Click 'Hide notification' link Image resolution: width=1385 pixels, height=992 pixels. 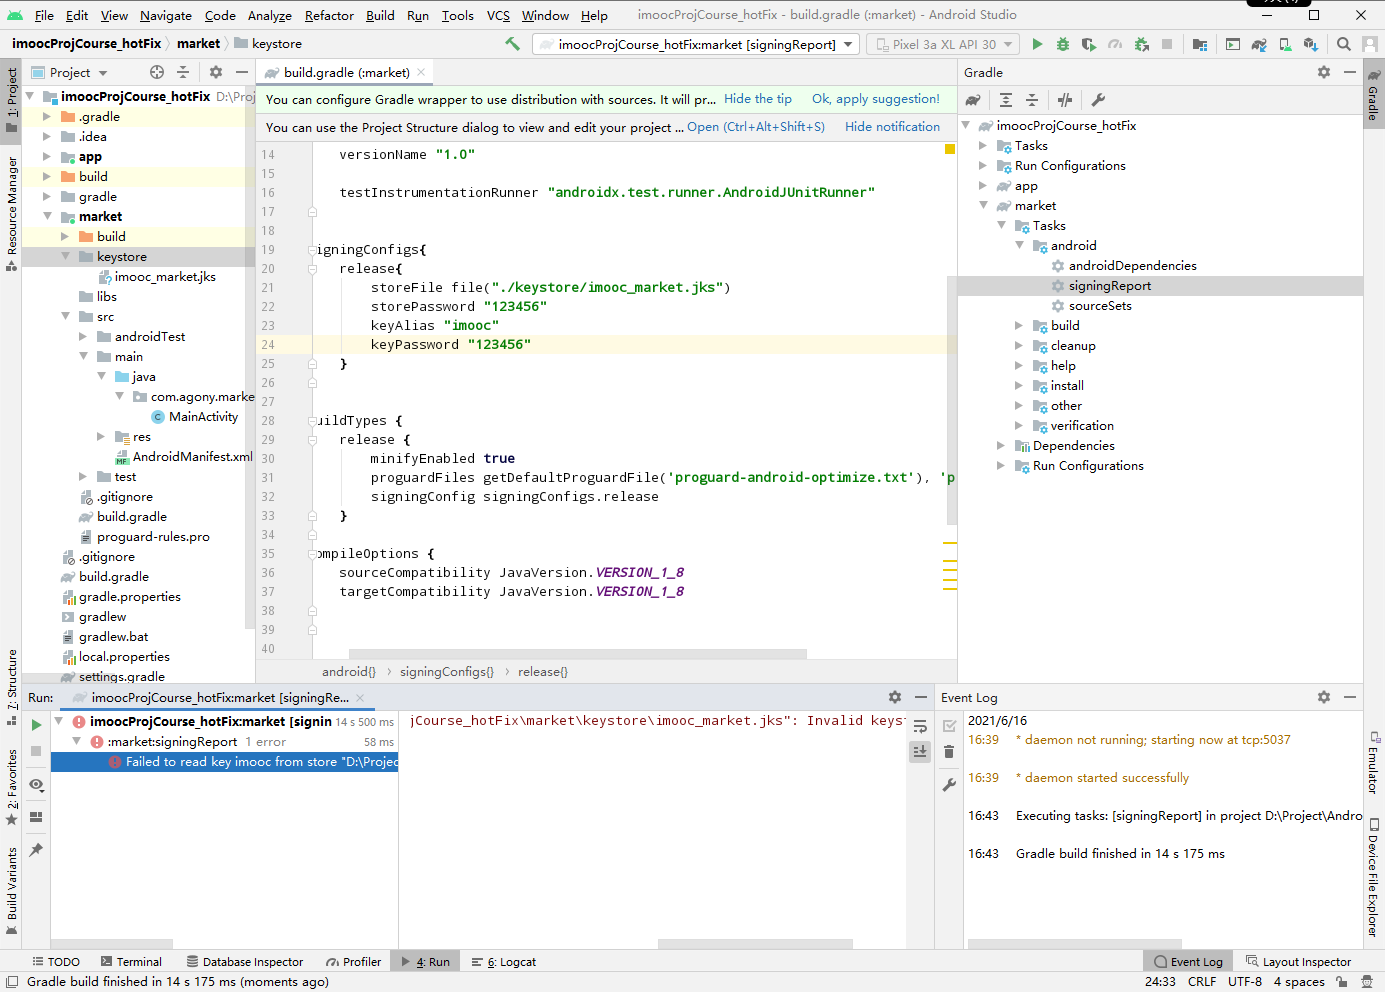click(892, 127)
